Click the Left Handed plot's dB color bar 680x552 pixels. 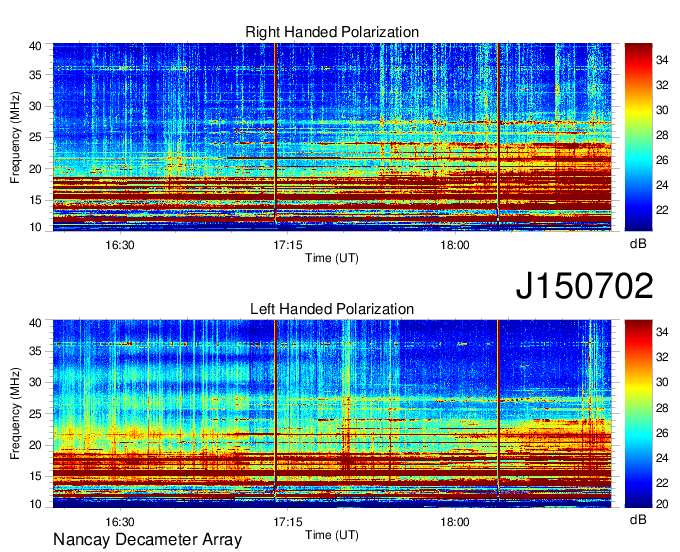tap(638, 414)
